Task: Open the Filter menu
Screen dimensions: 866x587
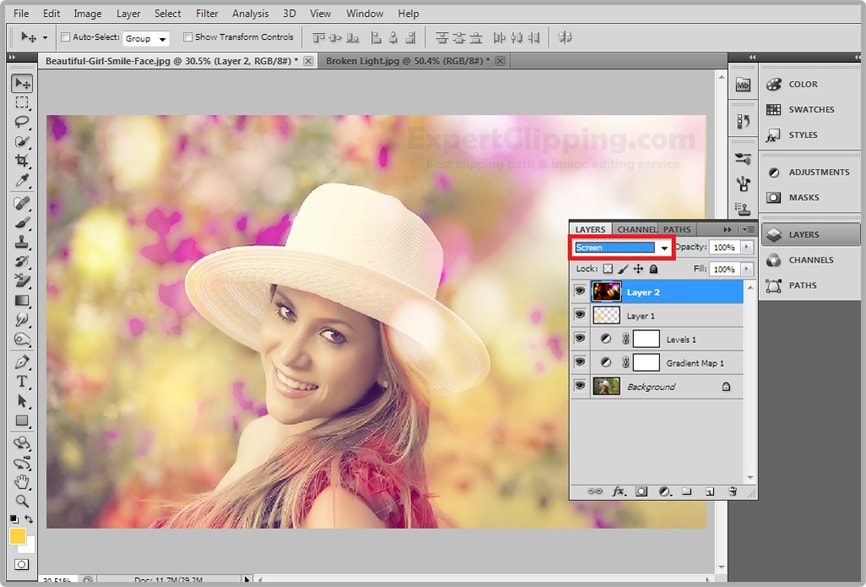Action: 207,14
